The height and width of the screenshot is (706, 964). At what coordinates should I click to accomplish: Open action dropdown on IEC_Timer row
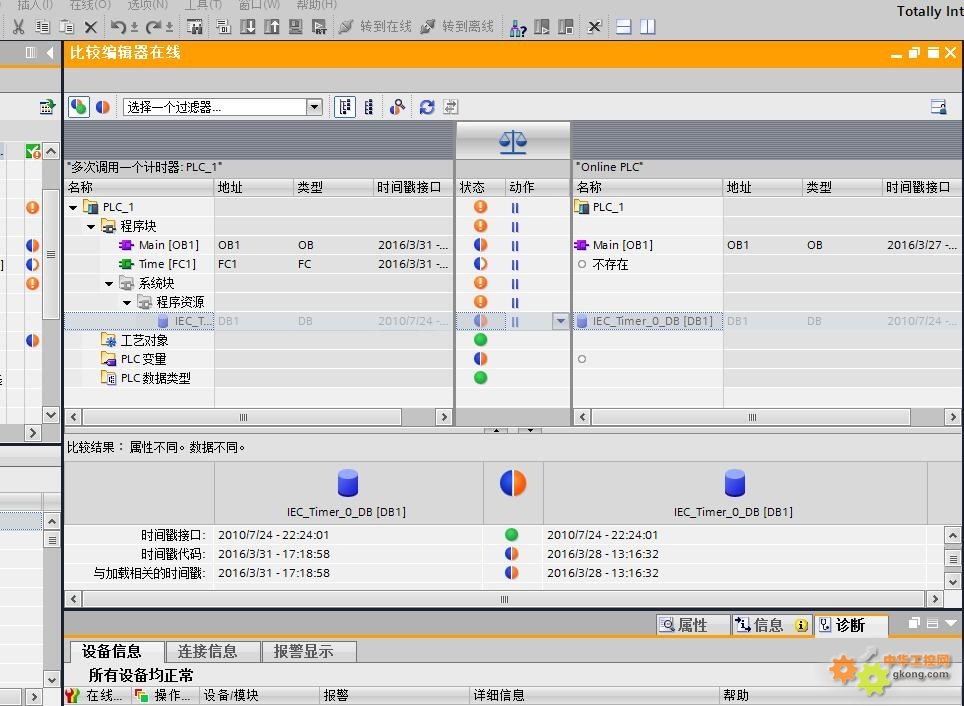point(560,321)
